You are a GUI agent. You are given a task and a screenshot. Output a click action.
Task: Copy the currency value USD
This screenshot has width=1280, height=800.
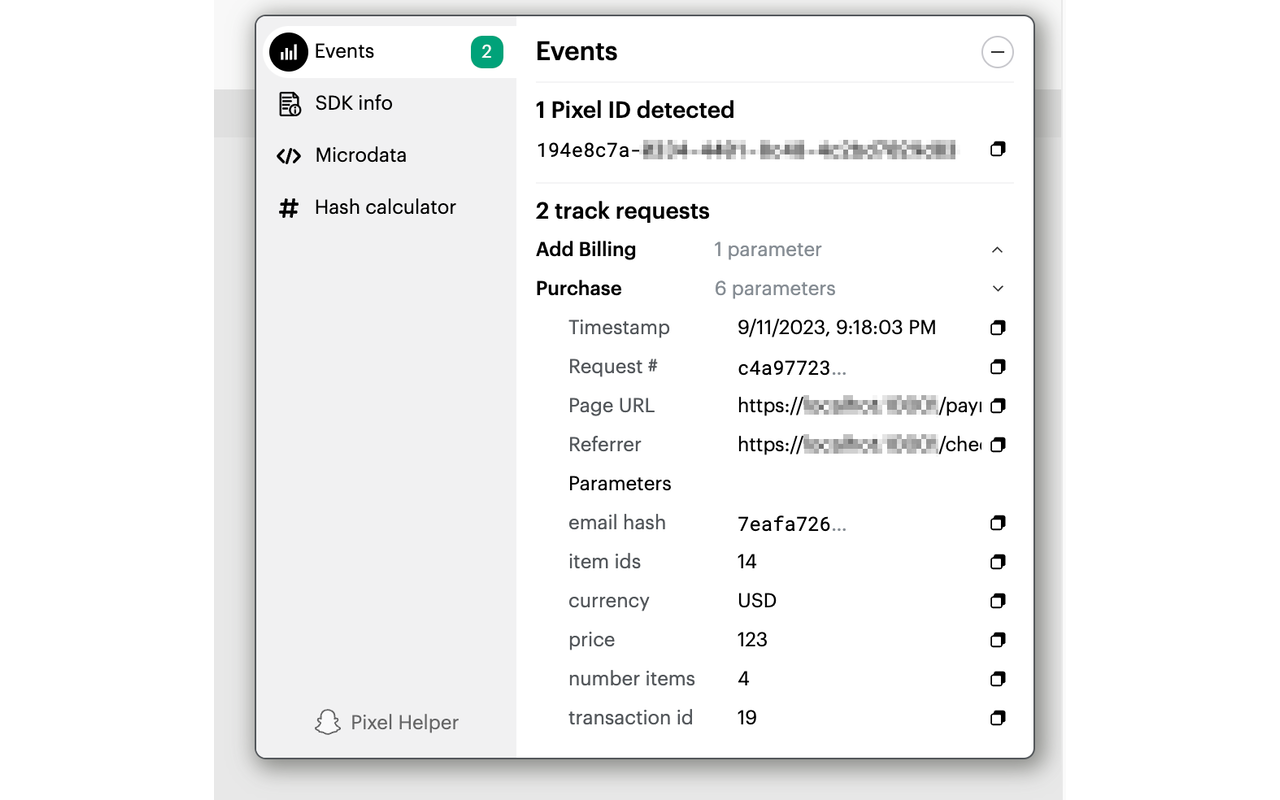coord(997,601)
